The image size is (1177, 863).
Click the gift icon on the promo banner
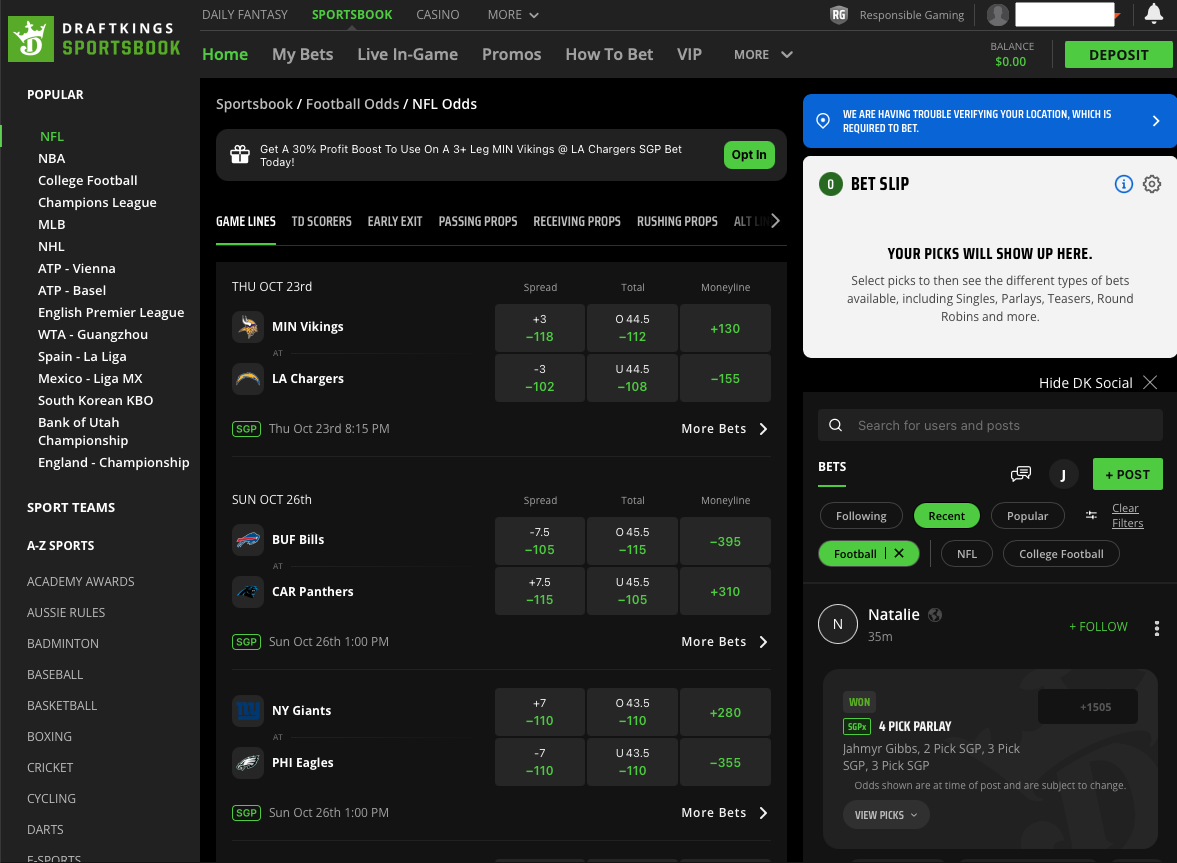(240, 154)
